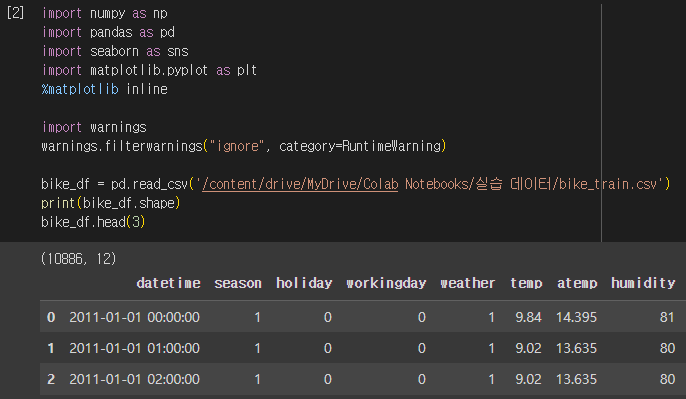The image size is (686, 399).
Task: Click the "ignore" string argument
Action: (237, 146)
